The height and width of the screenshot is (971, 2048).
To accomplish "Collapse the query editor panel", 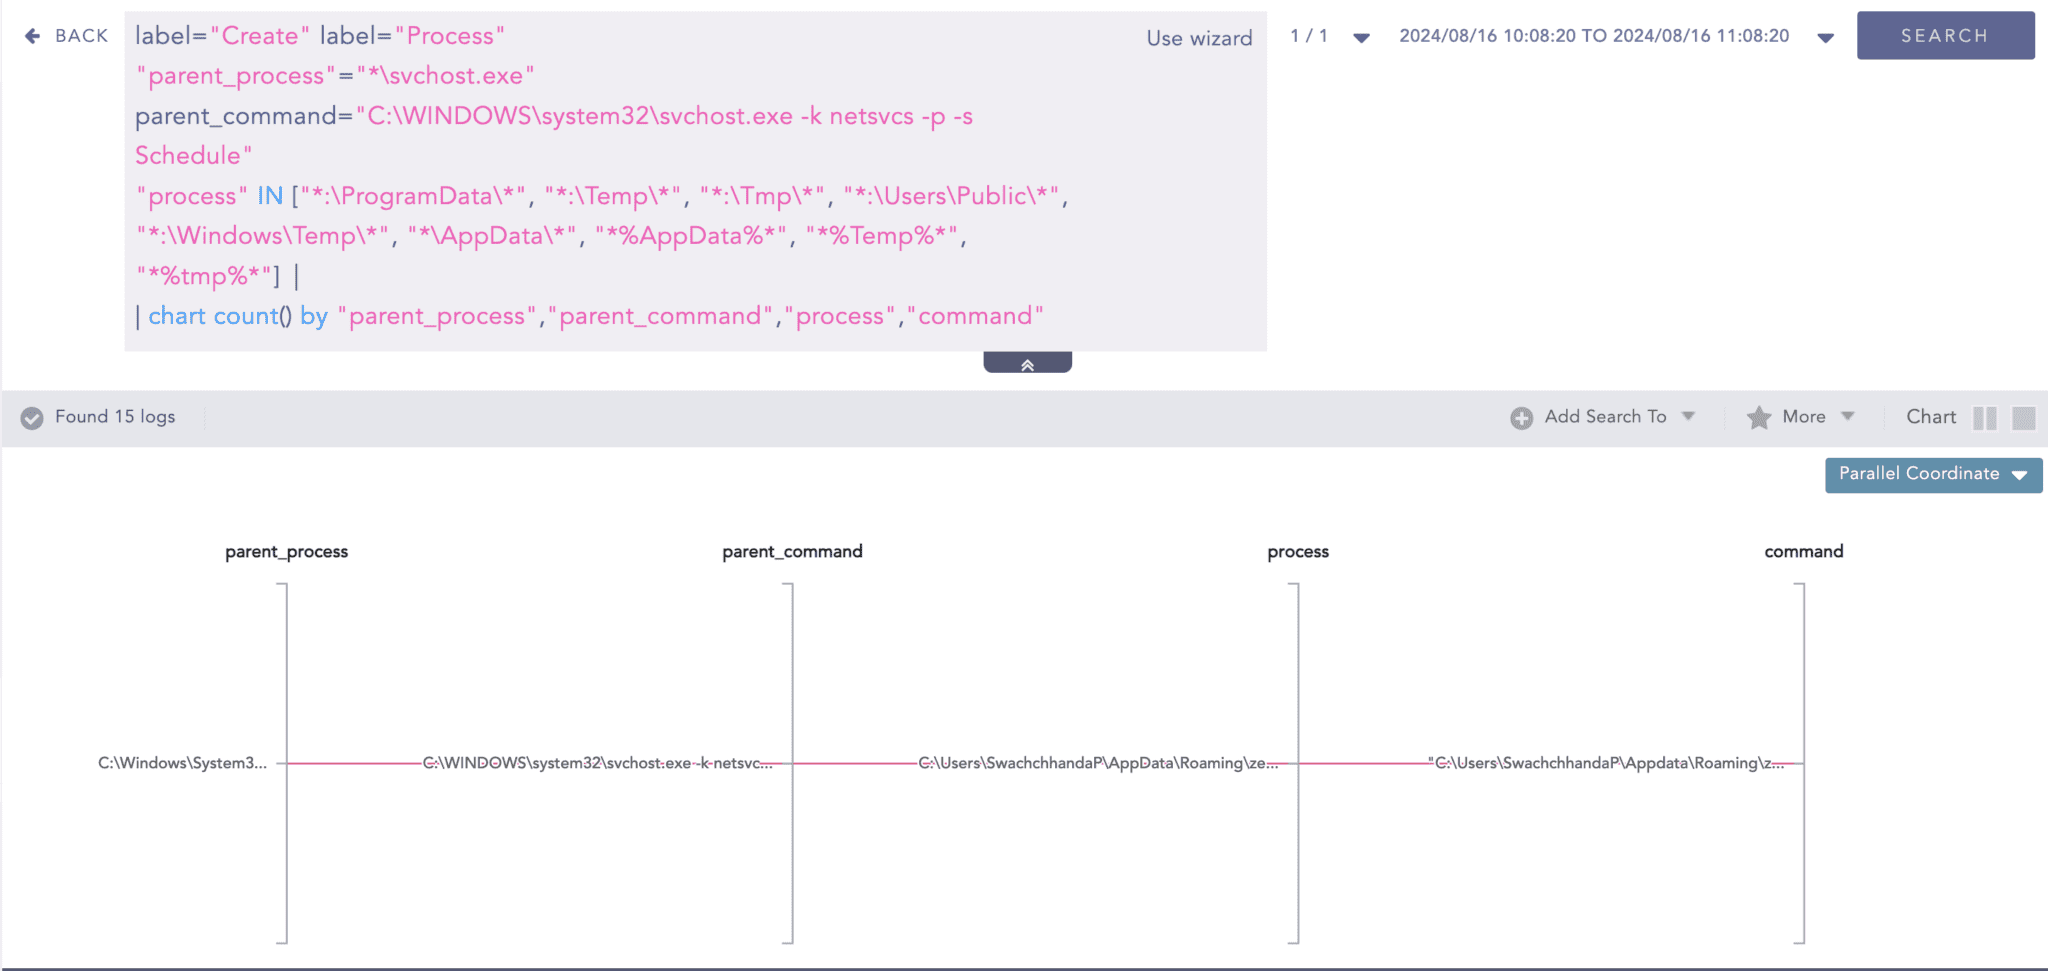I will tap(1027, 363).
